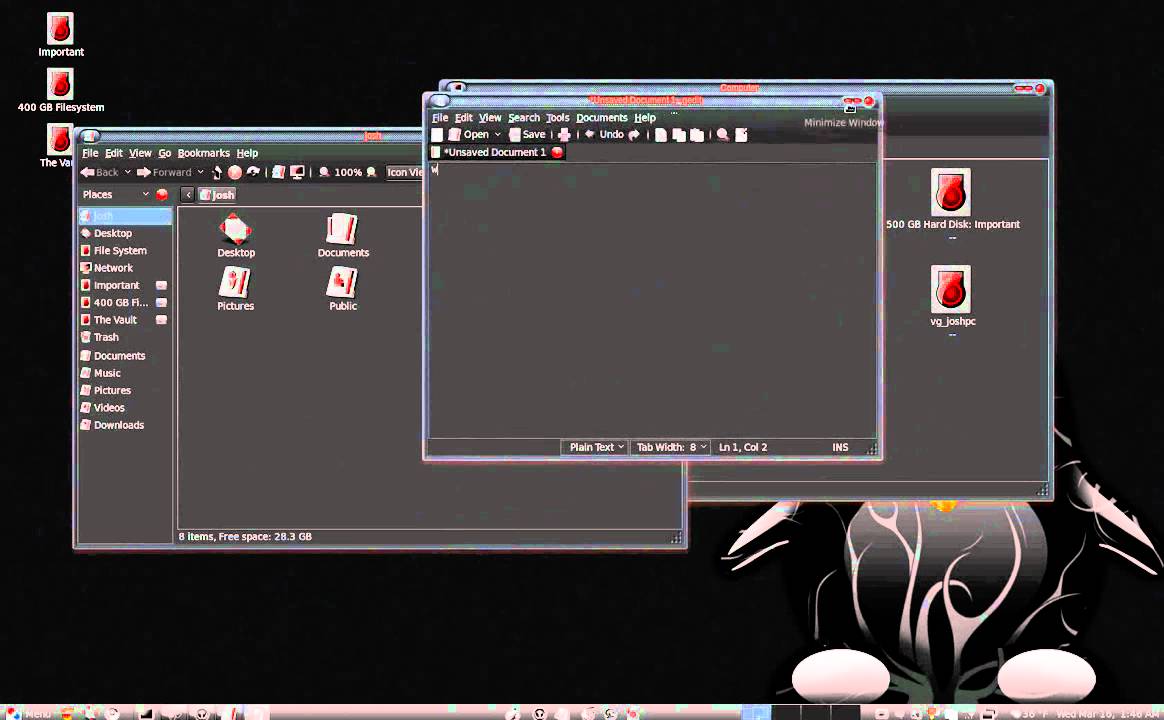Go up to the parent folder icon
The image size is (1164, 720).
217,172
